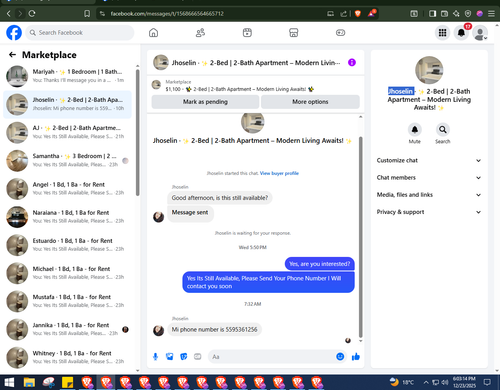Viewport: 500px width, 390px height.
Task: Open Angel's 1 Bd for Rent chat
Action: click(x=67, y=189)
